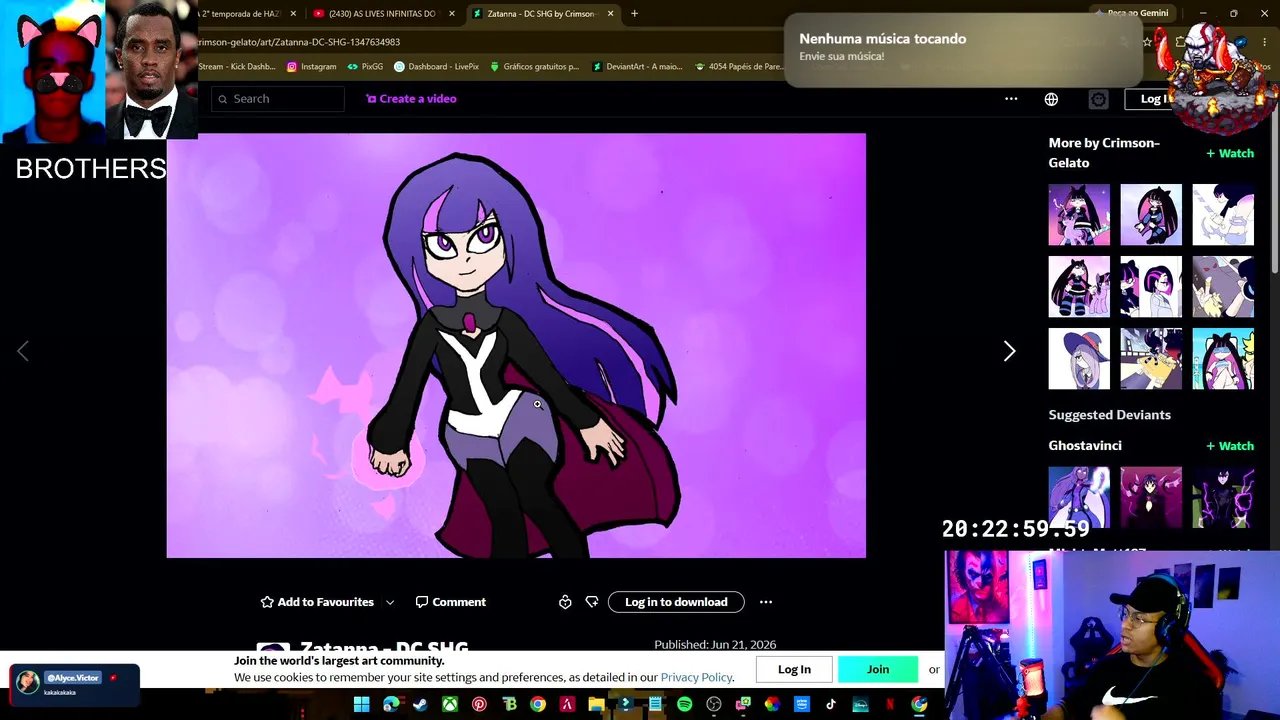The height and width of the screenshot is (720, 1280).
Task: Open Pinterest from the taskbar
Action: coord(479,704)
